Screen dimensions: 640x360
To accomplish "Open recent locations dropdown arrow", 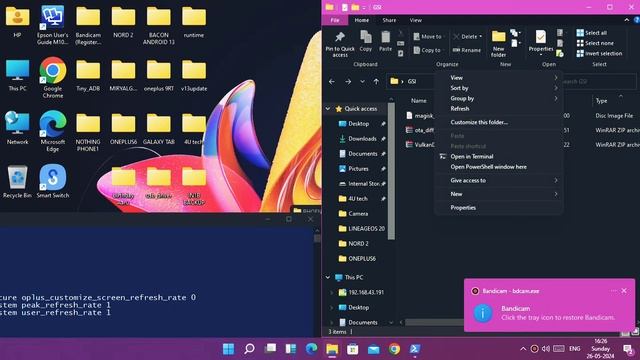I will click(x=362, y=82).
